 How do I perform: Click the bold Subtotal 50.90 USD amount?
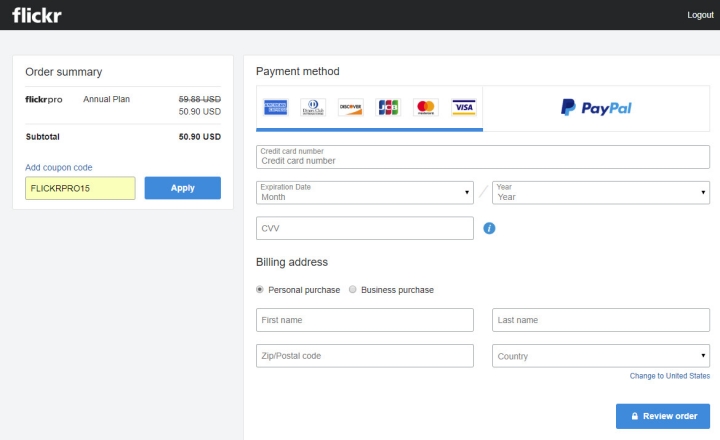click(x=200, y=137)
